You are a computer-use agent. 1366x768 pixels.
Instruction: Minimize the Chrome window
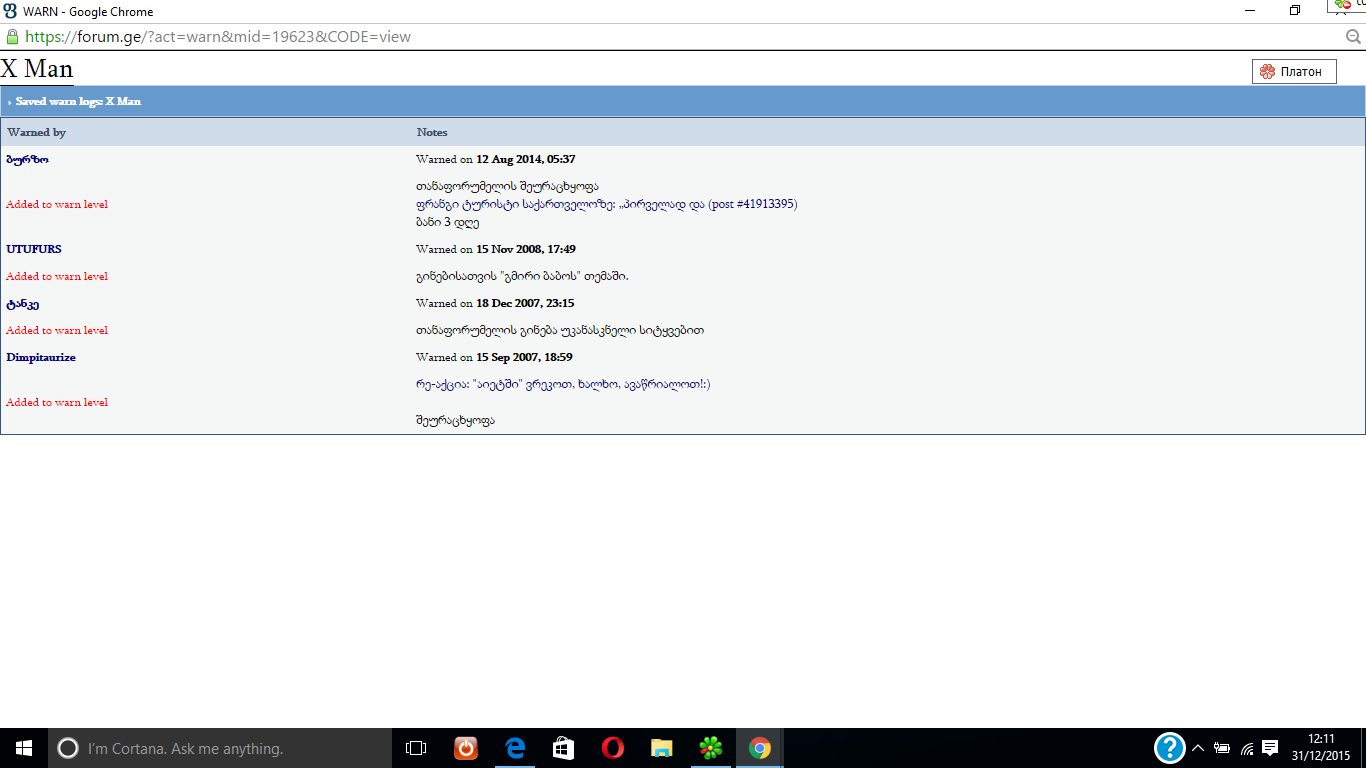tap(1249, 11)
